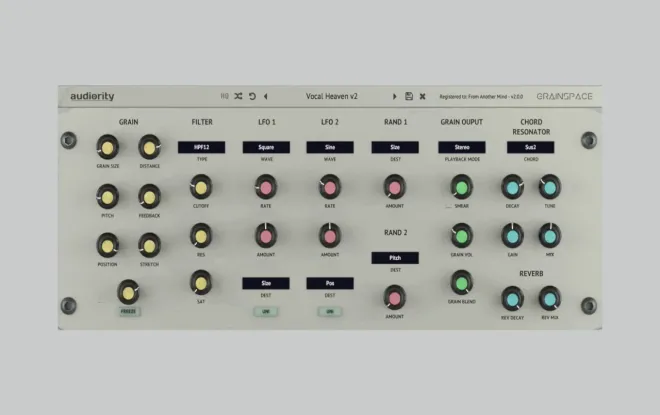This screenshot has width=660, height=415.
Task: Open the RAND 1 Size destination dropdown
Action: click(x=395, y=147)
